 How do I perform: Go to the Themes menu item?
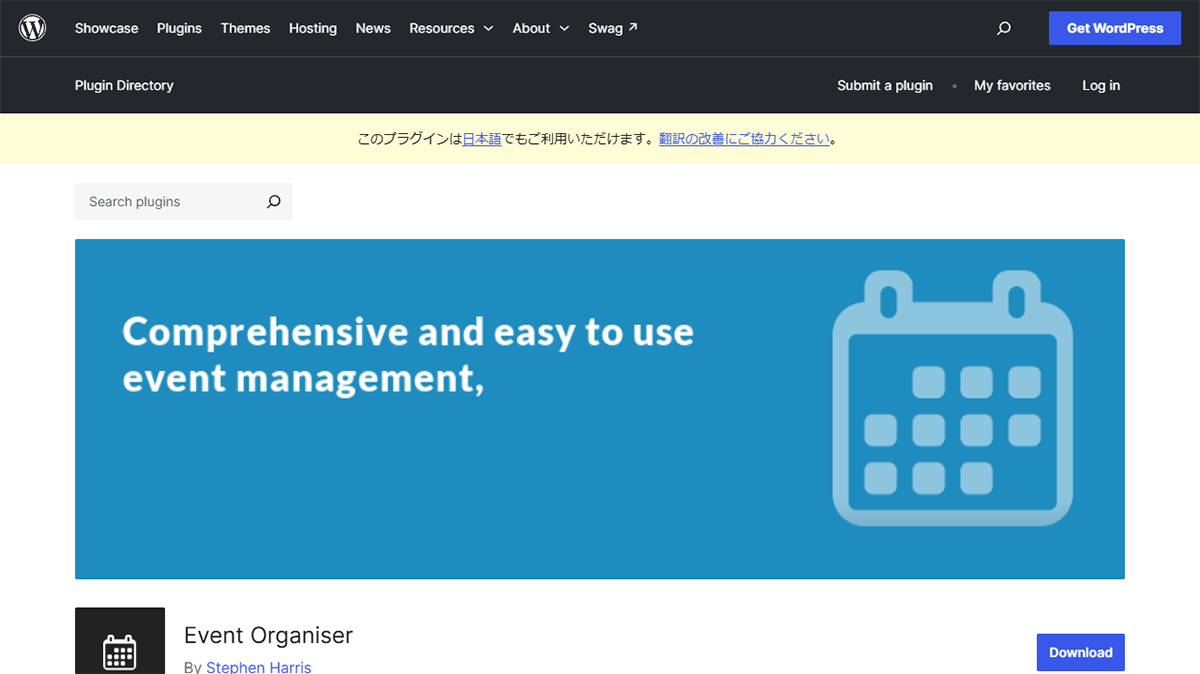pyautogui.click(x=246, y=28)
